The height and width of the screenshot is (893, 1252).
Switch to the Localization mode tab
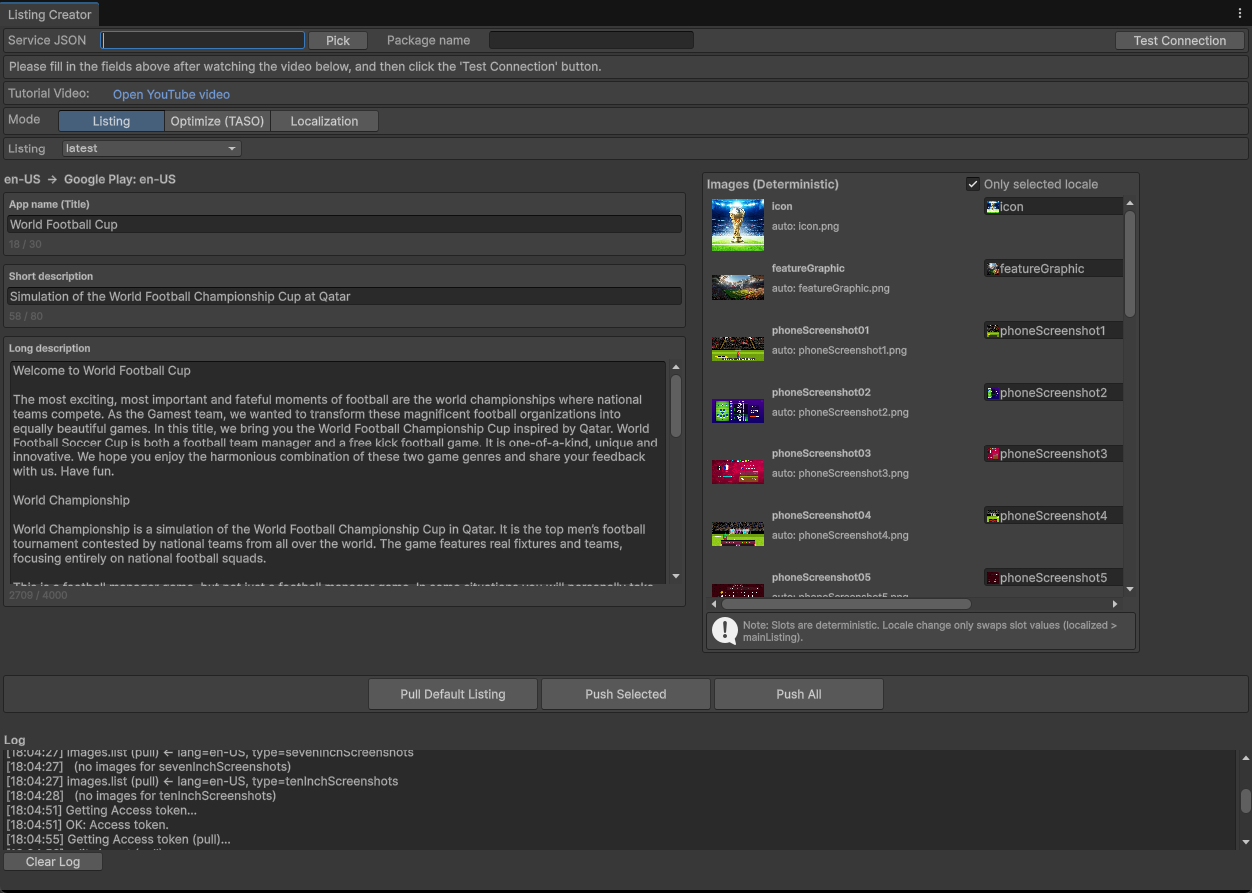pyautogui.click(x=324, y=120)
